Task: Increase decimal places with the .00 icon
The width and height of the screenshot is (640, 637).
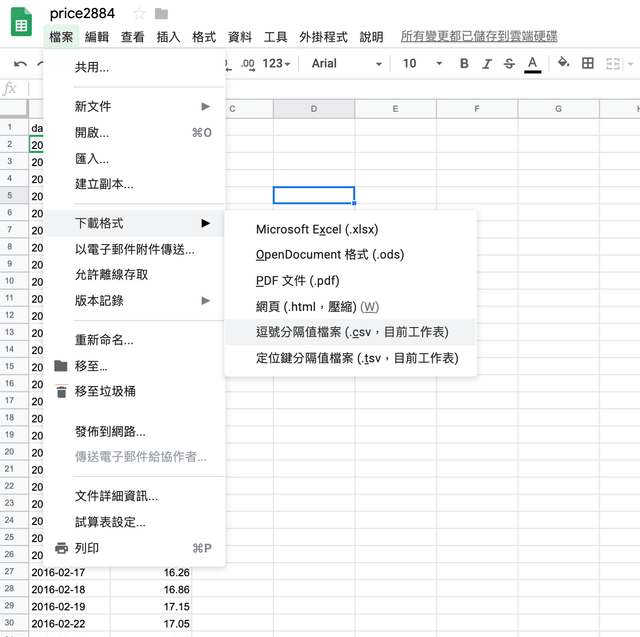Action: click(248, 64)
